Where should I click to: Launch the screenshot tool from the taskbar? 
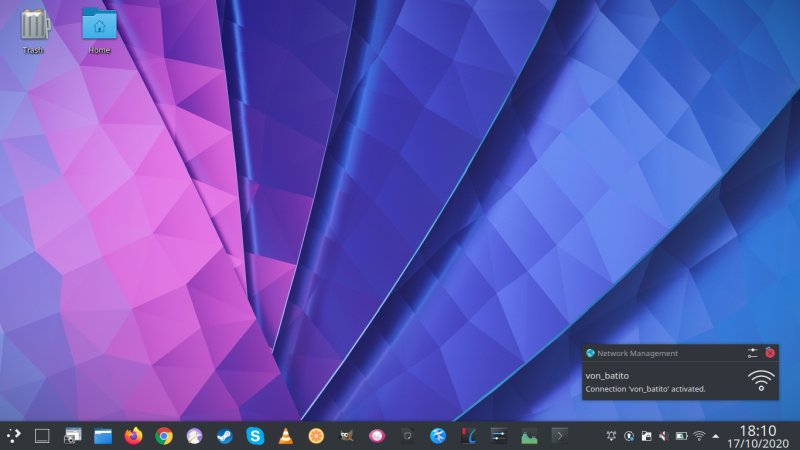(72, 436)
